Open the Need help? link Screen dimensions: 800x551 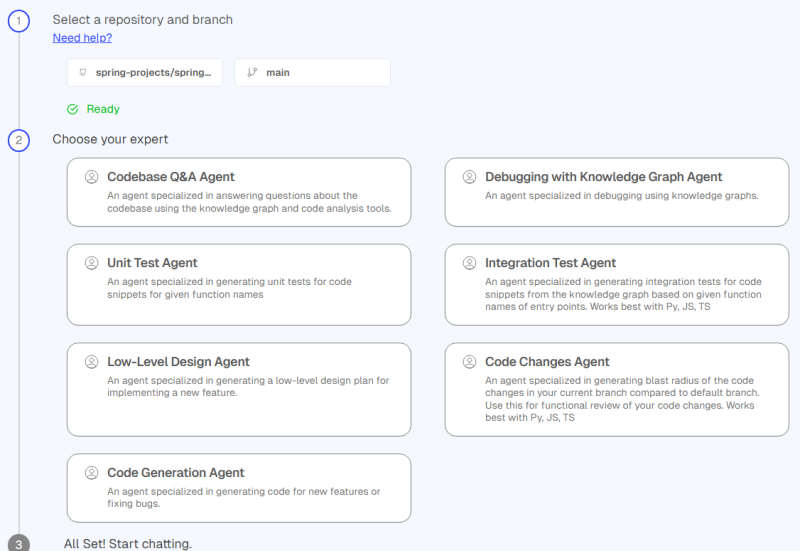tap(82, 38)
